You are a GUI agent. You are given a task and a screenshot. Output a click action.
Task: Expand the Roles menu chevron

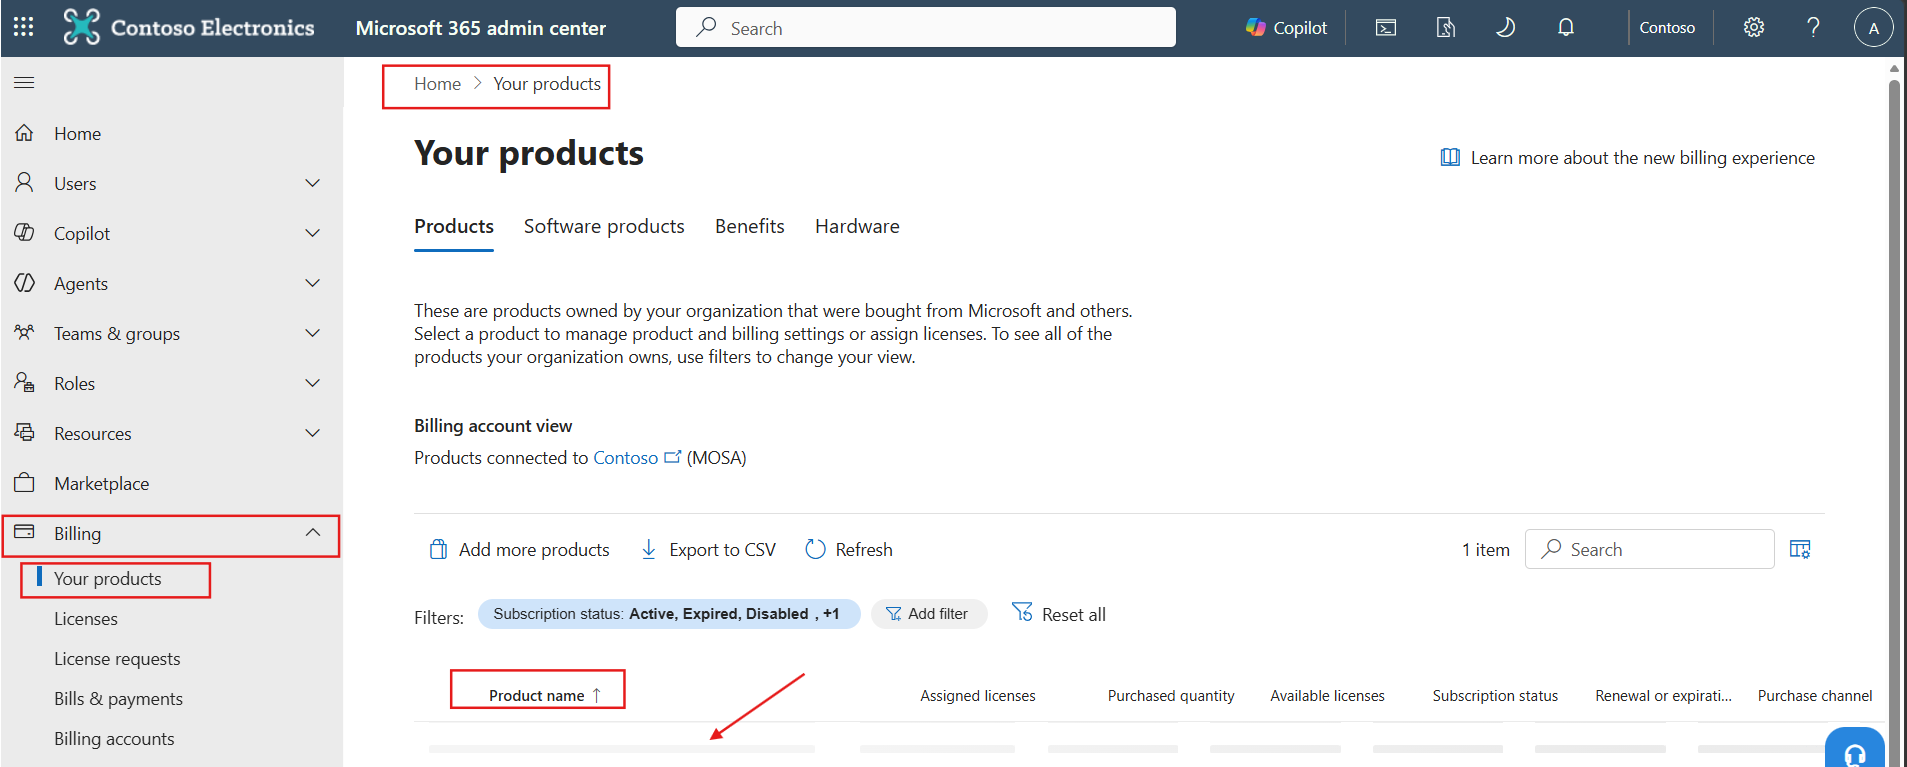[x=313, y=383]
